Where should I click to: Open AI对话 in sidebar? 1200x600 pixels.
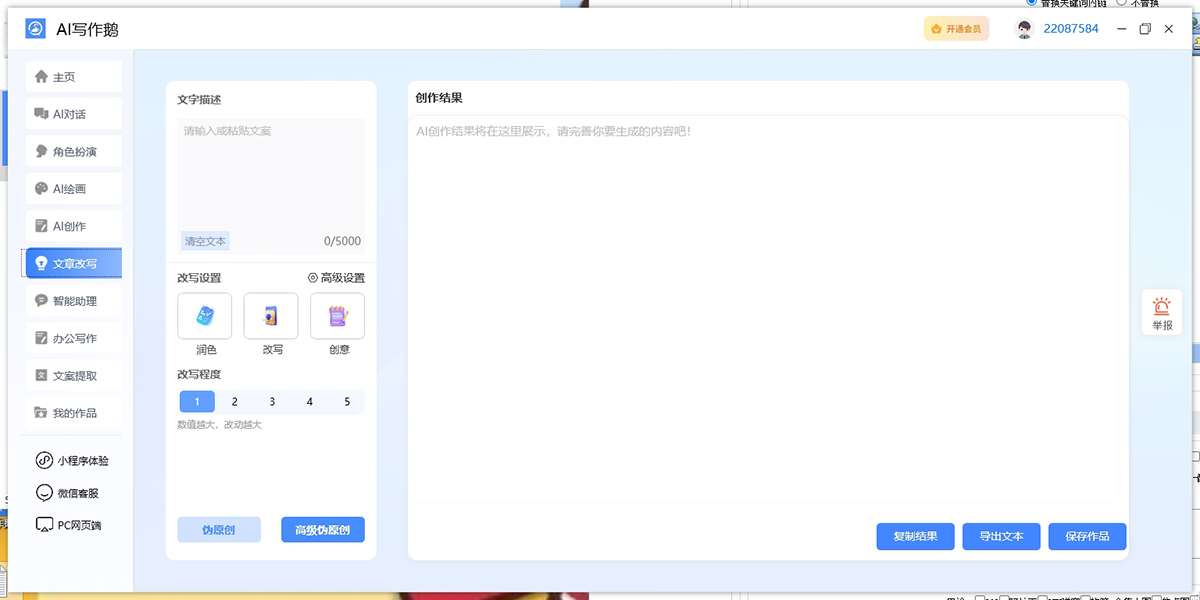74,114
